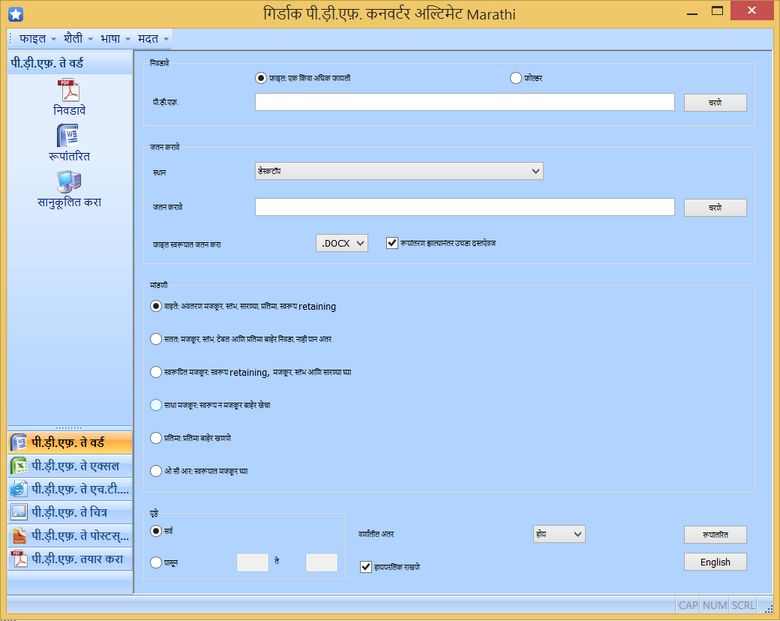Select the फाइल (one or more files) radio button
Image resolution: width=780 pixels, height=621 pixels.
(x=261, y=78)
